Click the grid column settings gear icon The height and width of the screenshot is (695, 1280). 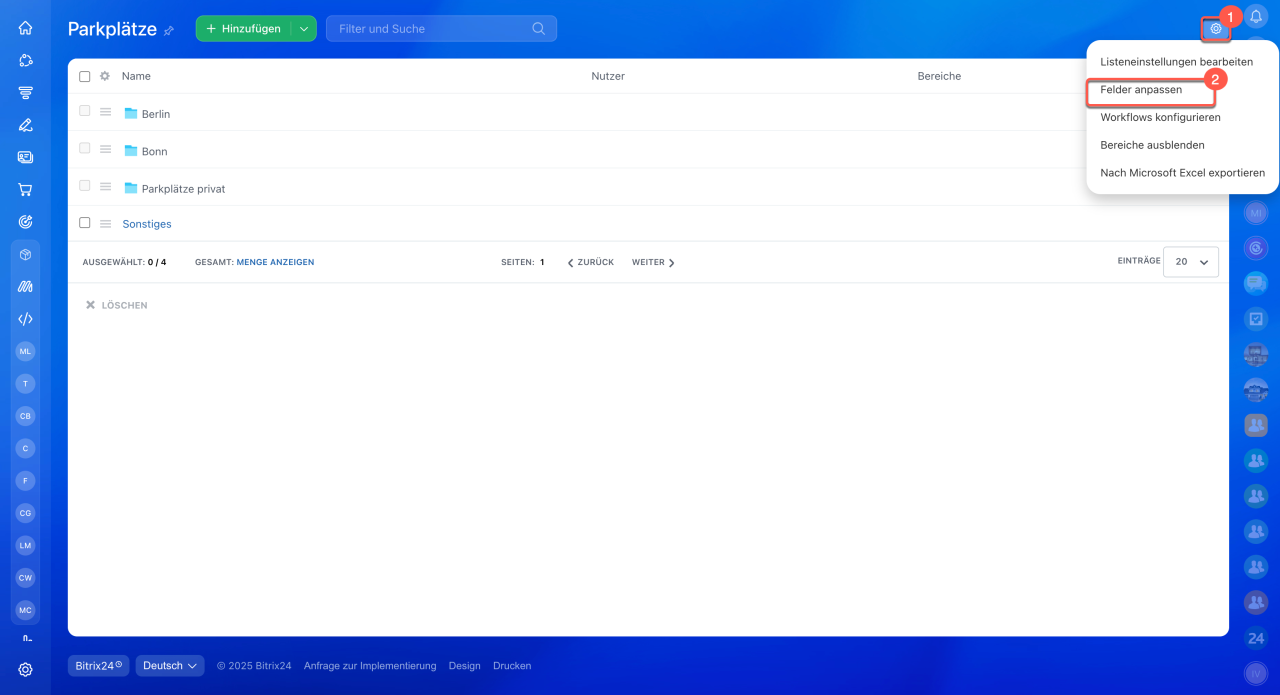(x=105, y=76)
